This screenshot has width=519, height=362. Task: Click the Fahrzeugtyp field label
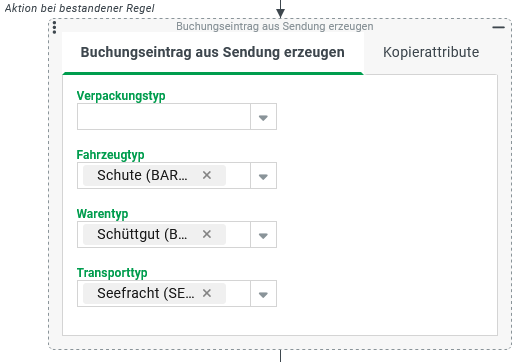110,155
